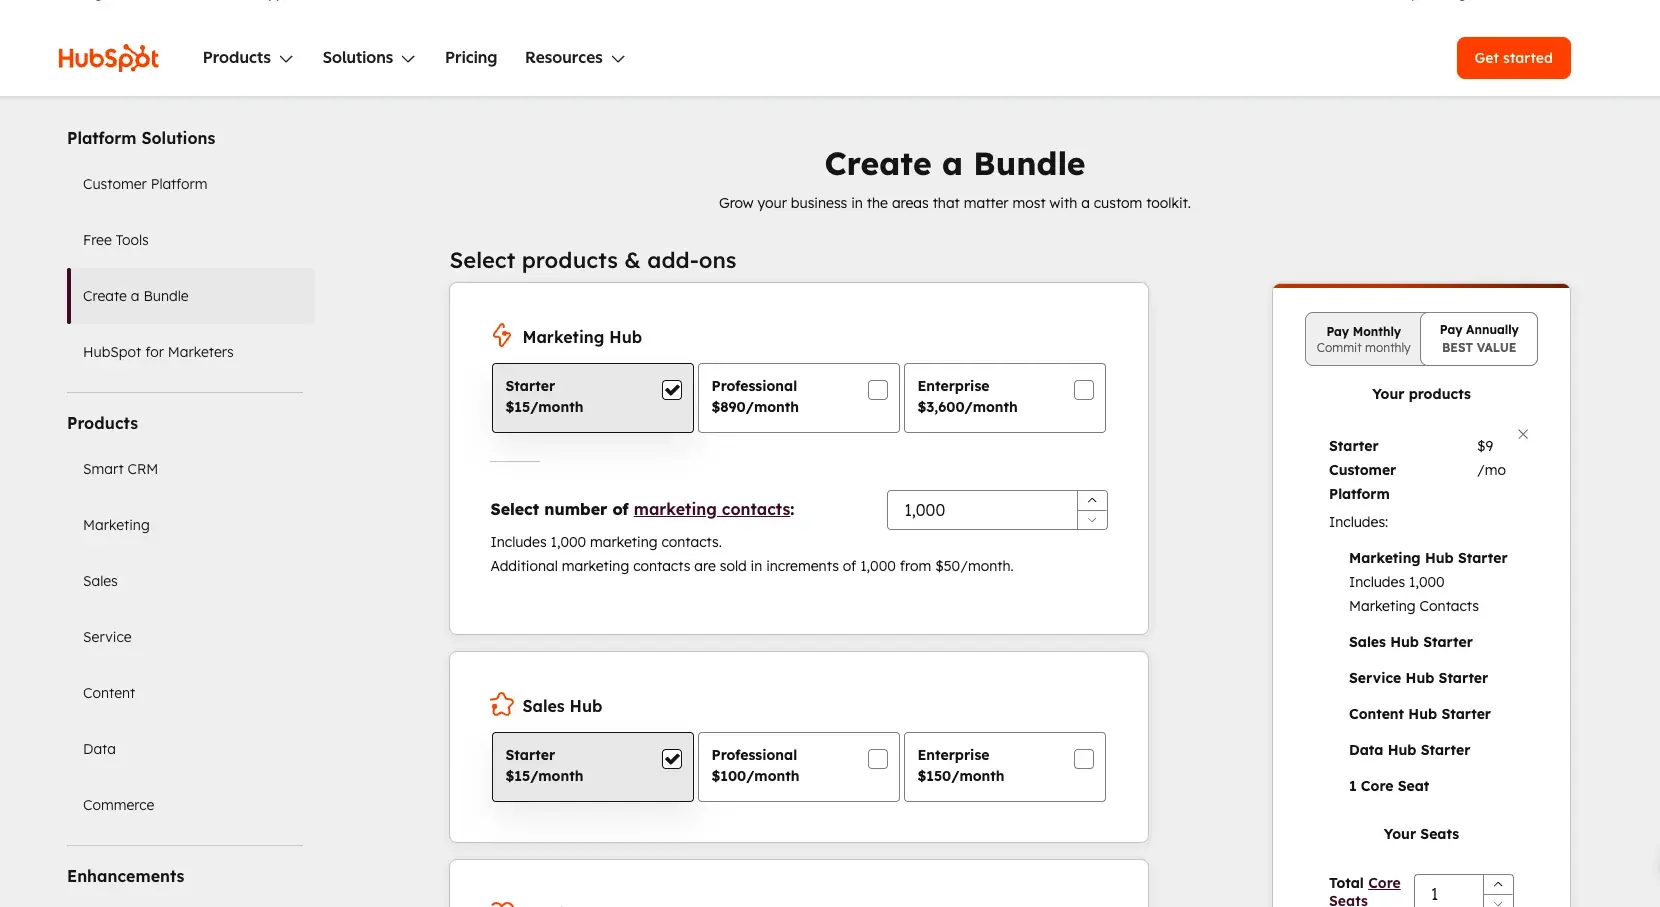The image size is (1660, 907).
Task: Select Sales Hub Professional $100/month checkbox
Action: [878, 759]
